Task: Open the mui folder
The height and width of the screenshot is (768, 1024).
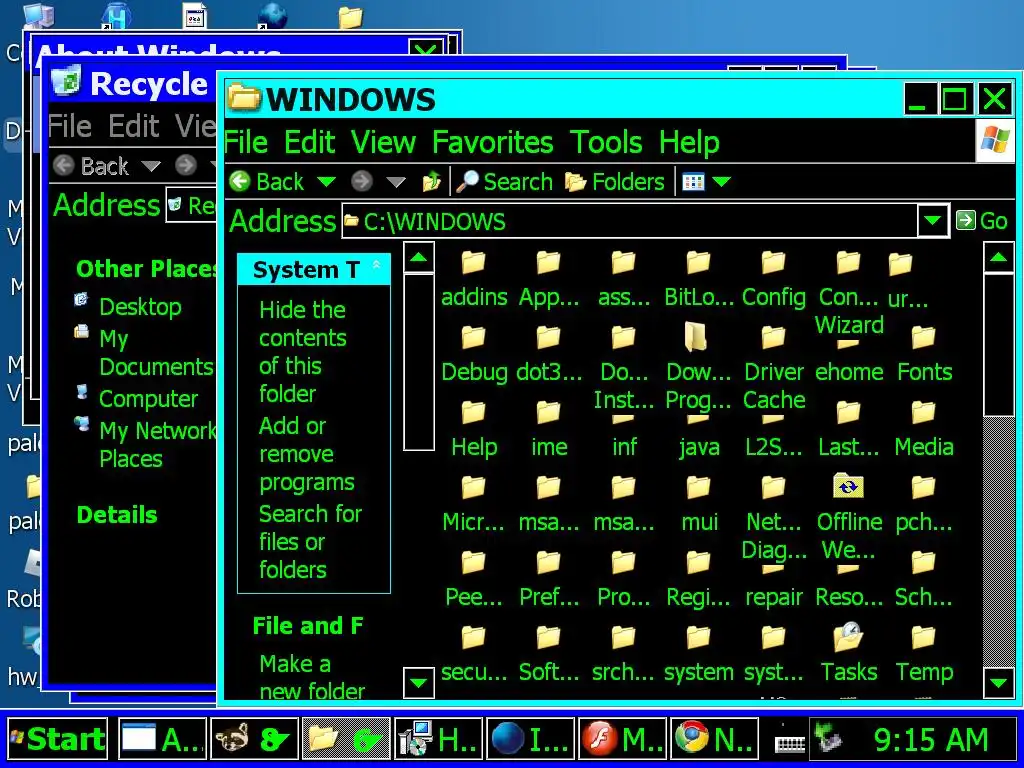Action: tap(699, 504)
